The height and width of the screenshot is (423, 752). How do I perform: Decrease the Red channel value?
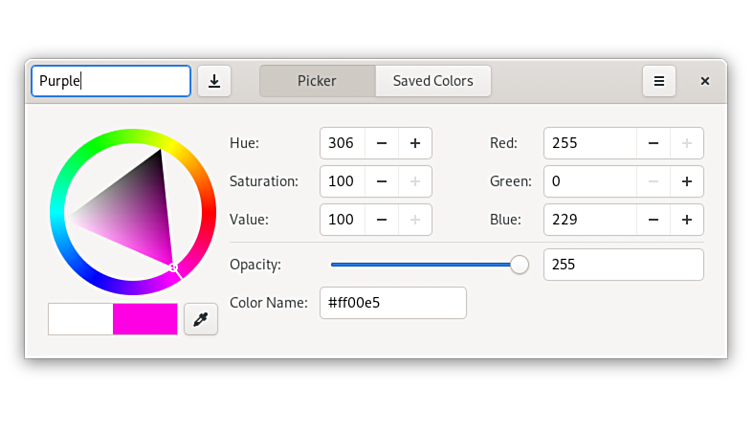tap(653, 143)
